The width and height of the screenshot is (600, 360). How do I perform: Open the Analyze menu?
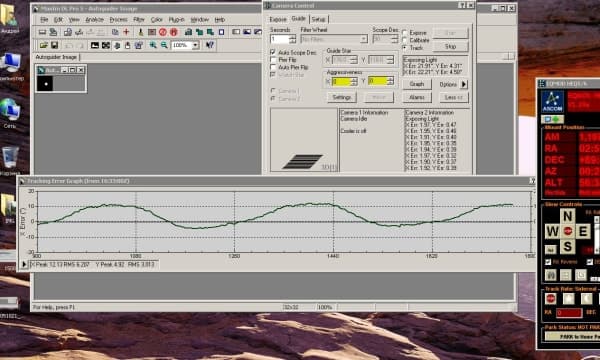[x=94, y=20]
